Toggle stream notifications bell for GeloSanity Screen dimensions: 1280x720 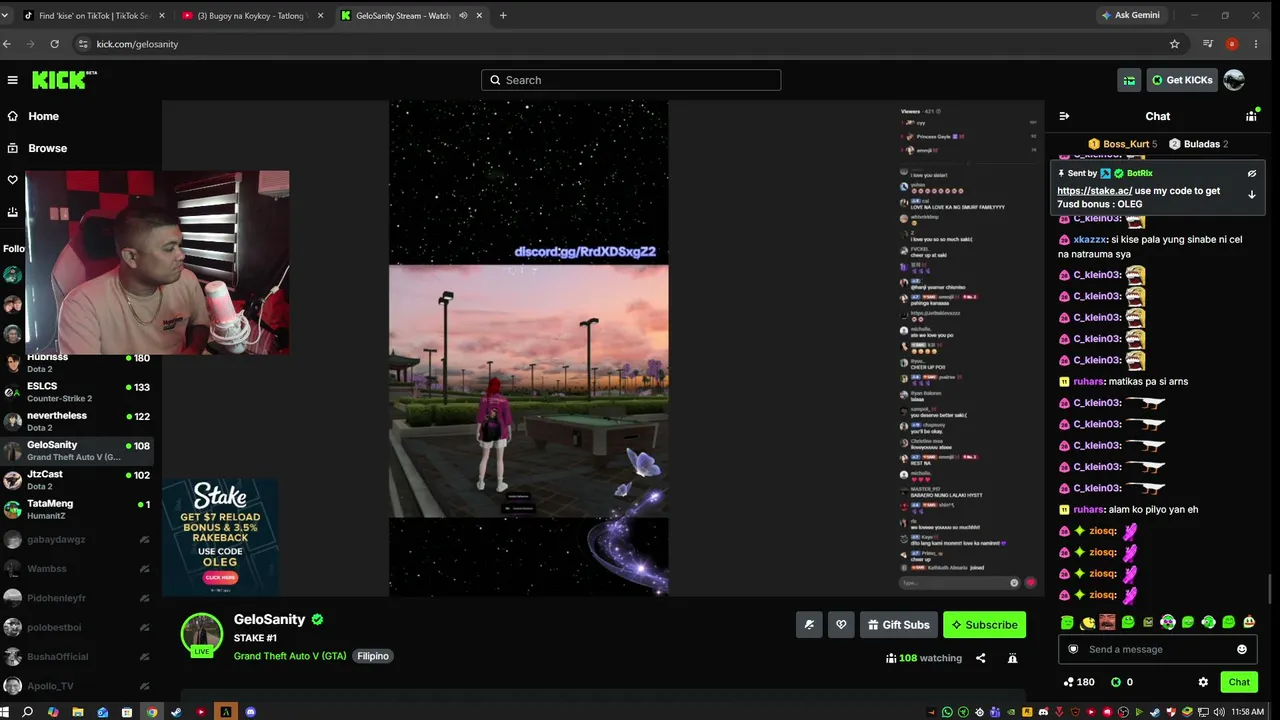click(x=809, y=625)
